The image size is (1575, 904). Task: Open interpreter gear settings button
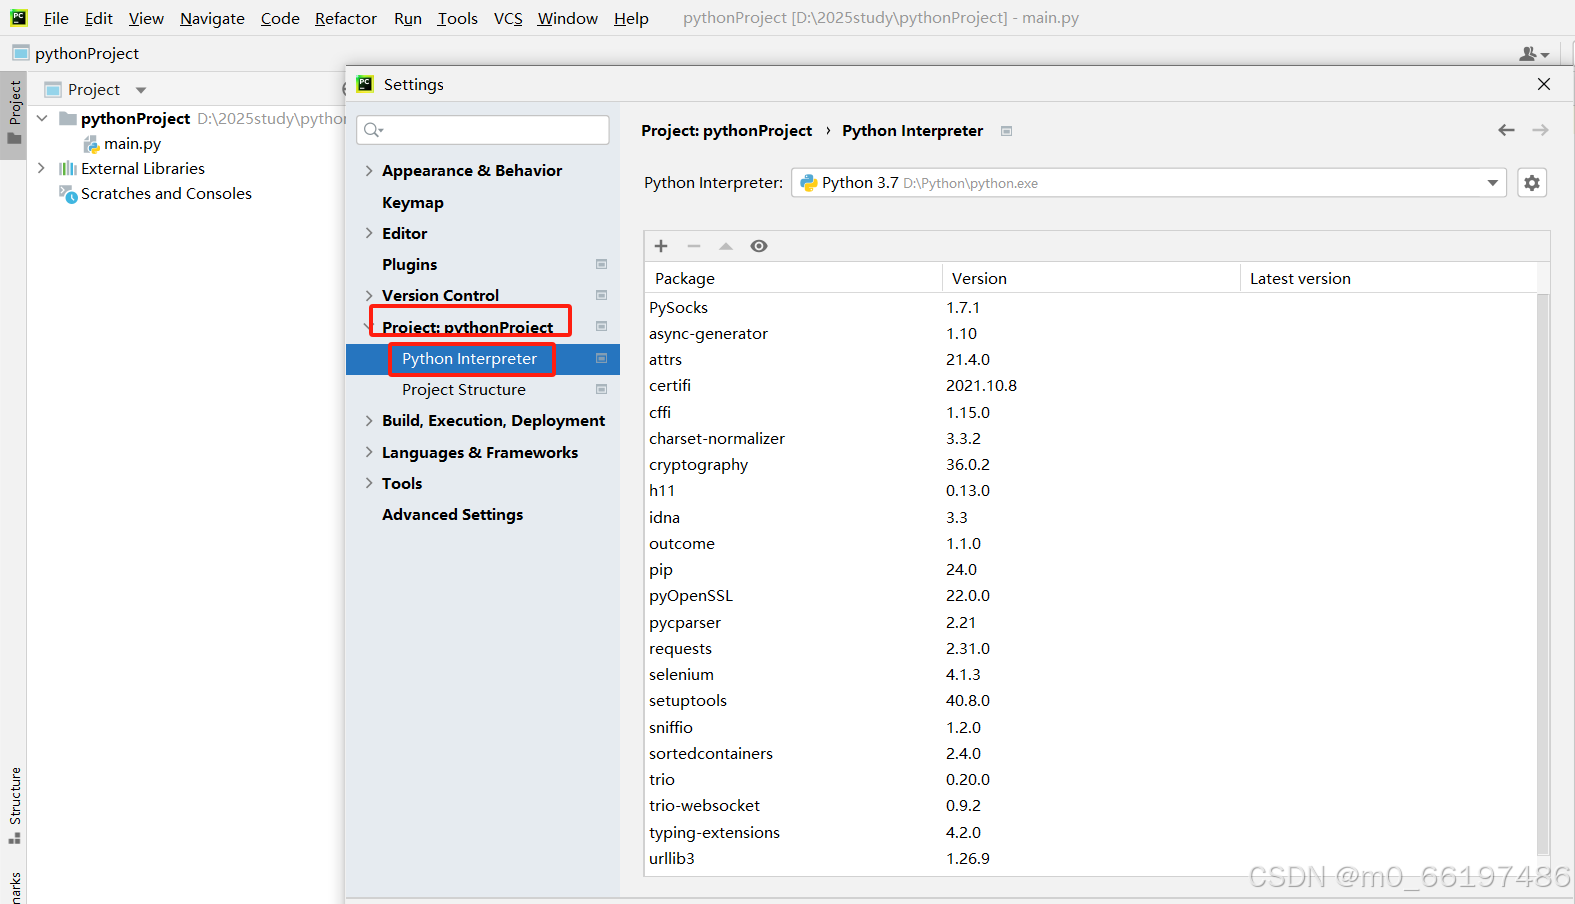tap(1532, 183)
